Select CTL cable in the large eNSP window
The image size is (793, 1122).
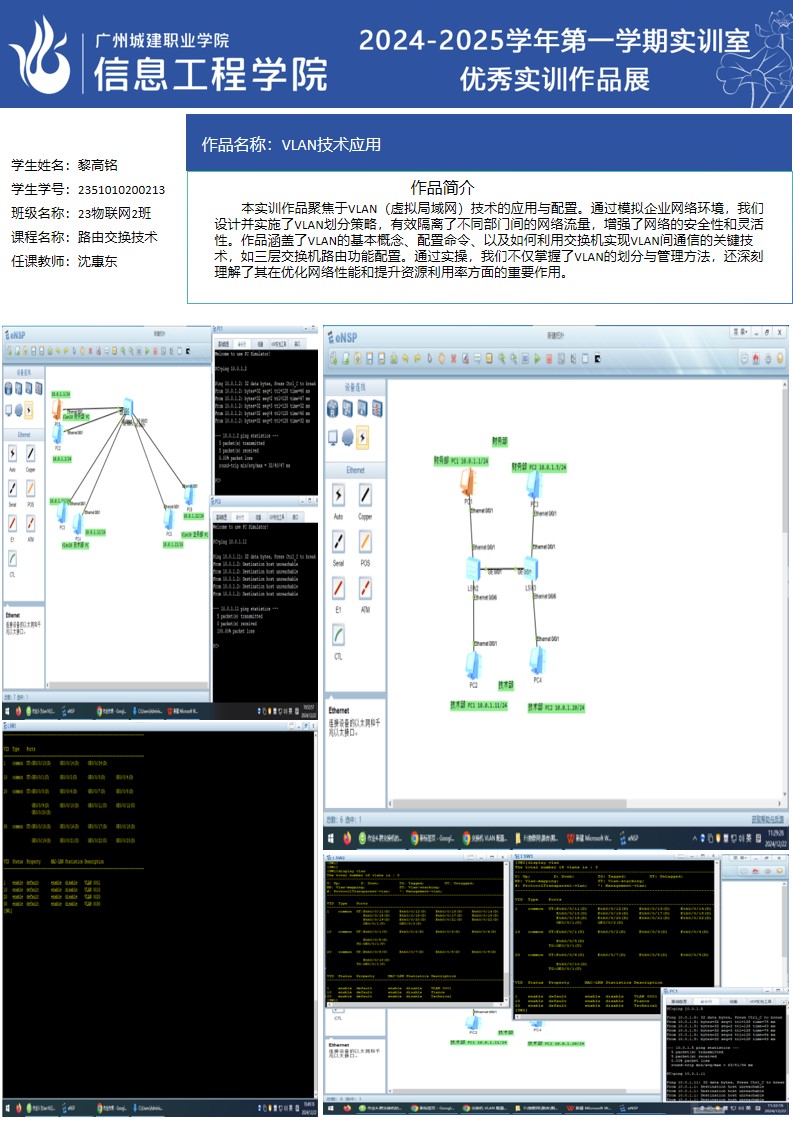click(x=339, y=636)
